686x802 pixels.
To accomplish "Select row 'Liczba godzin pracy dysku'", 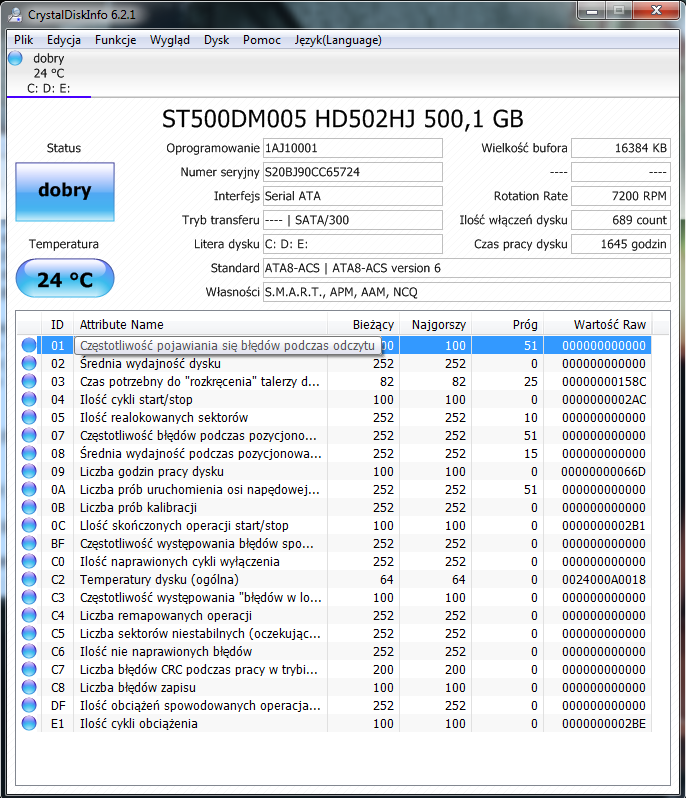I will click(335, 472).
